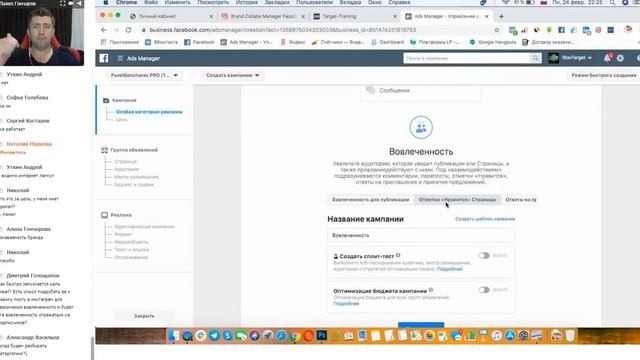Viewport: 640px width, 360px height.
Task: Open the Dashboard bookmark
Action: 387,42
